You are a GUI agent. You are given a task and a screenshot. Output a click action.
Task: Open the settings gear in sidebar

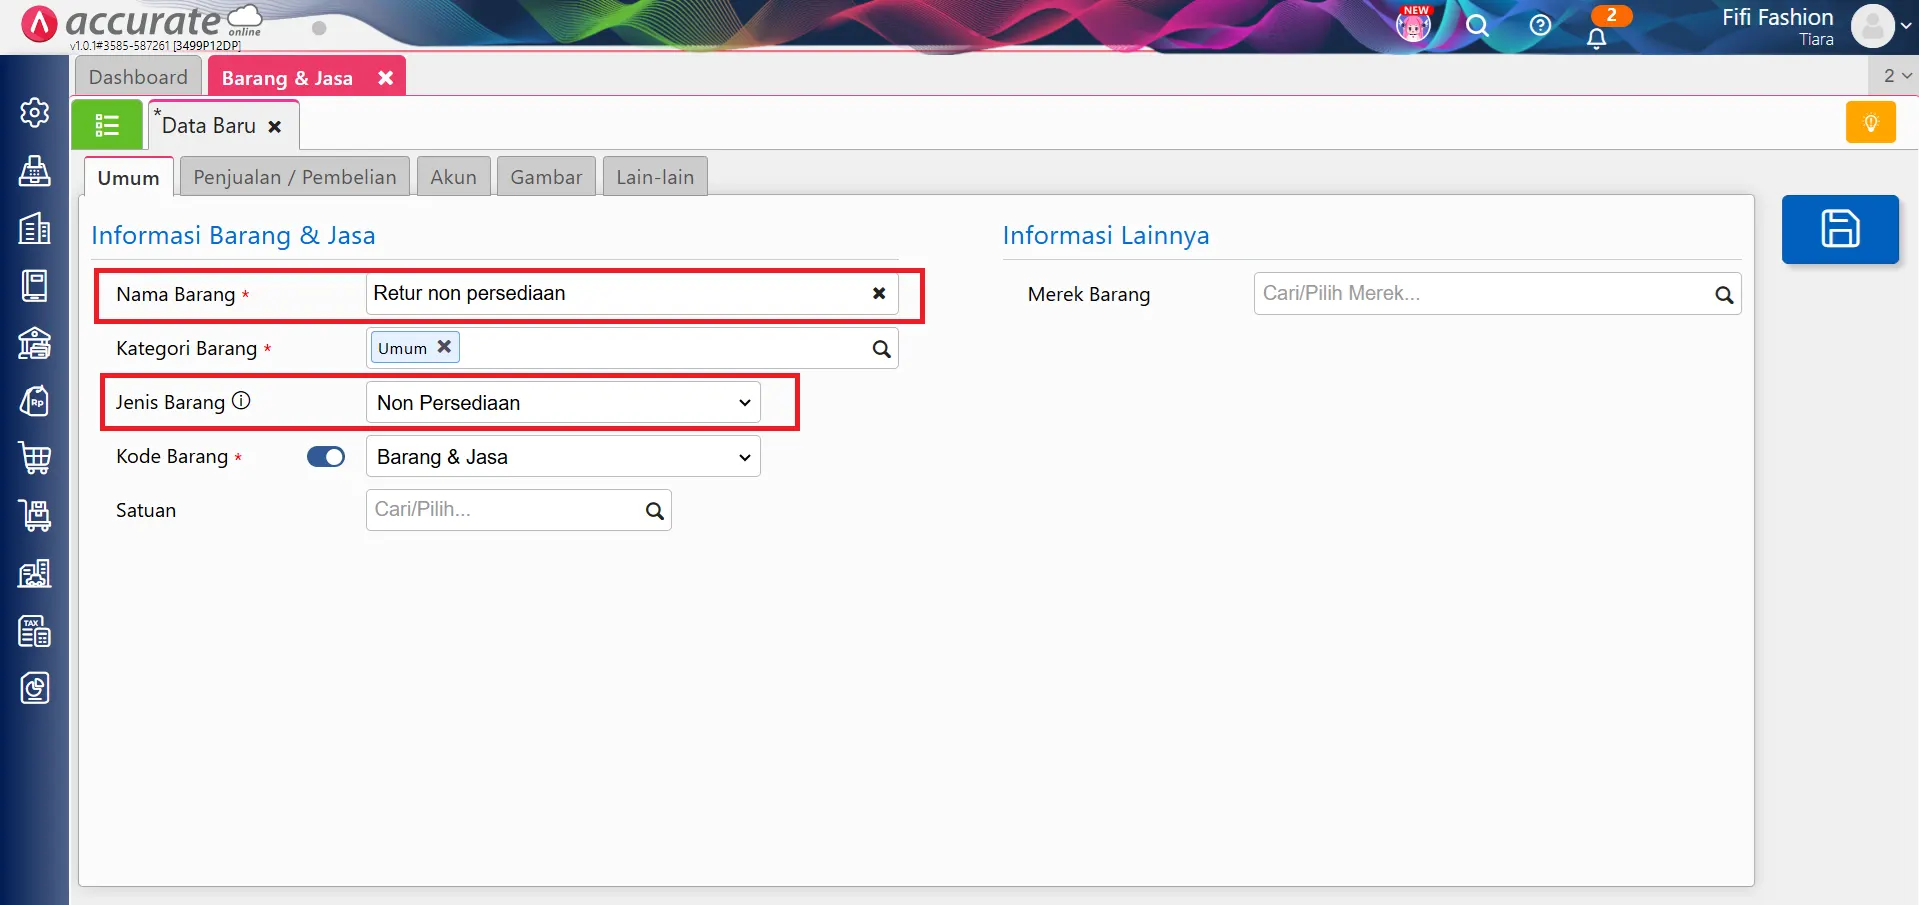tap(35, 113)
